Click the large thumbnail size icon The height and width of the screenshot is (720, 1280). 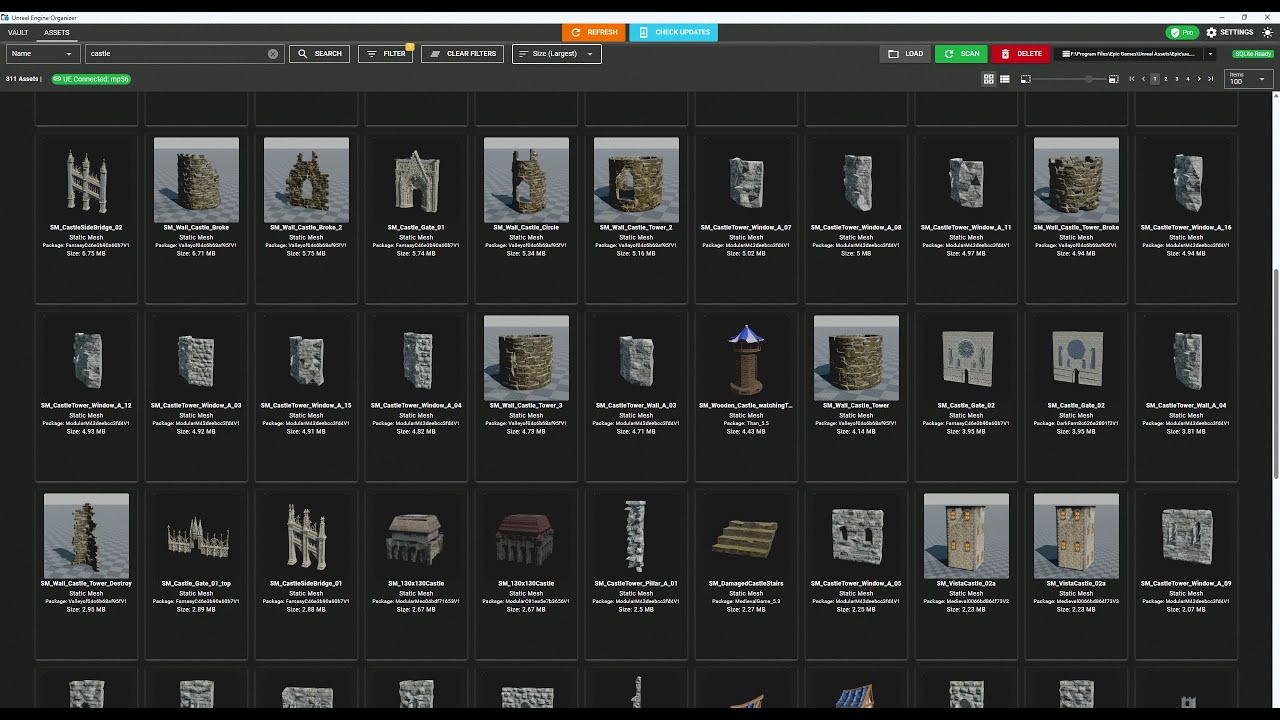click(1113, 79)
